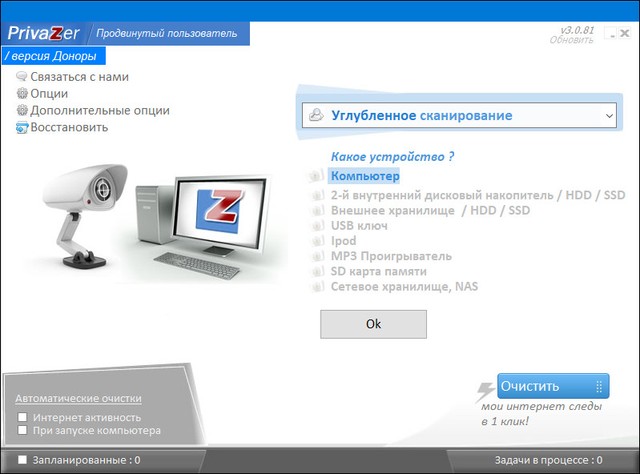Choose 2-й внутренний дисковый накопитель / HDD / SSD
Viewport: 640px width, 474px height.
478,195
